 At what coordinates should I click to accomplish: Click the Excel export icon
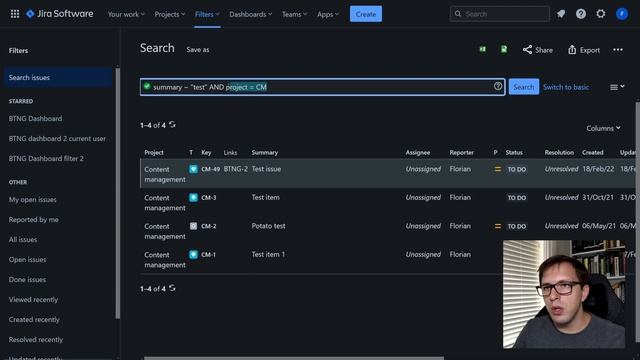click(x=482, y=49)
